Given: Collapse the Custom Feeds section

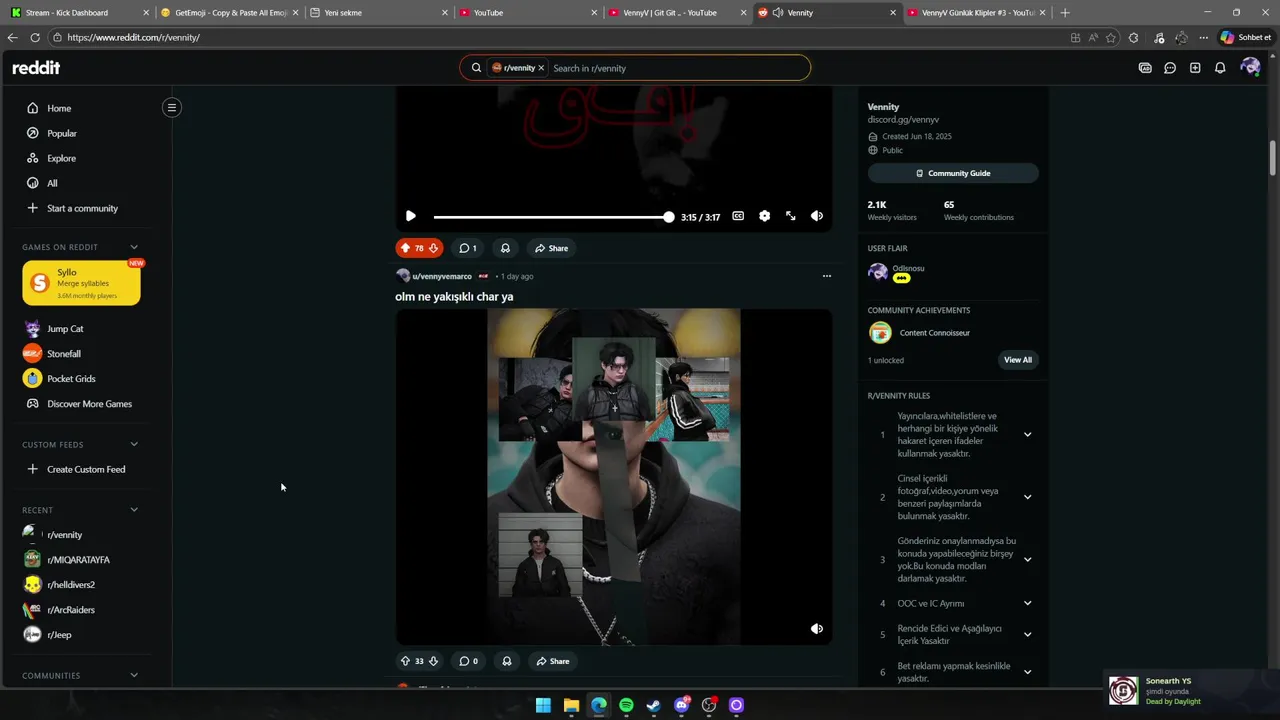Looking at the screenshot, I should (x=134, y=444).
